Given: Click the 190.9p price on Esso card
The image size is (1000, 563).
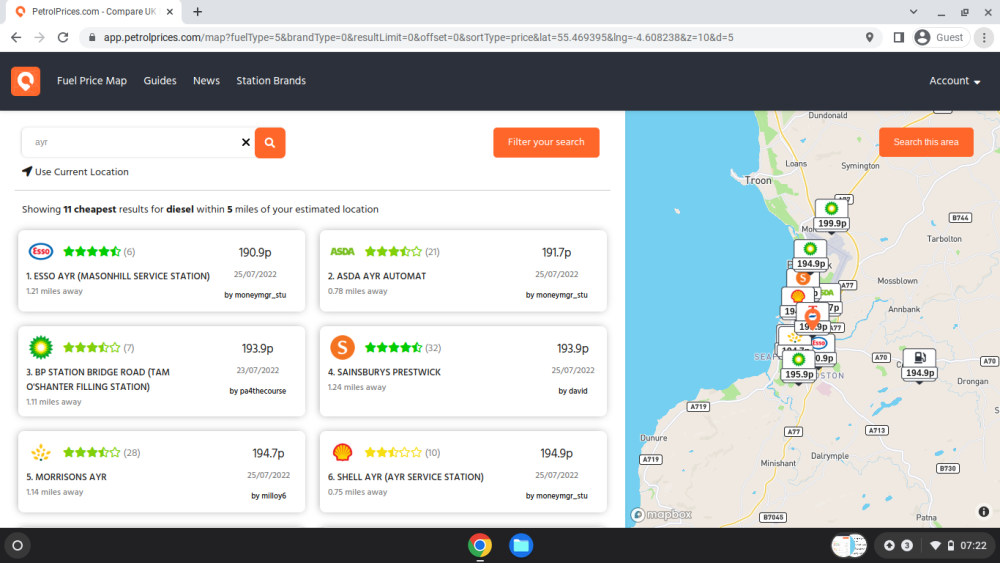Looking at the screenshot, I should click(255, 252).
